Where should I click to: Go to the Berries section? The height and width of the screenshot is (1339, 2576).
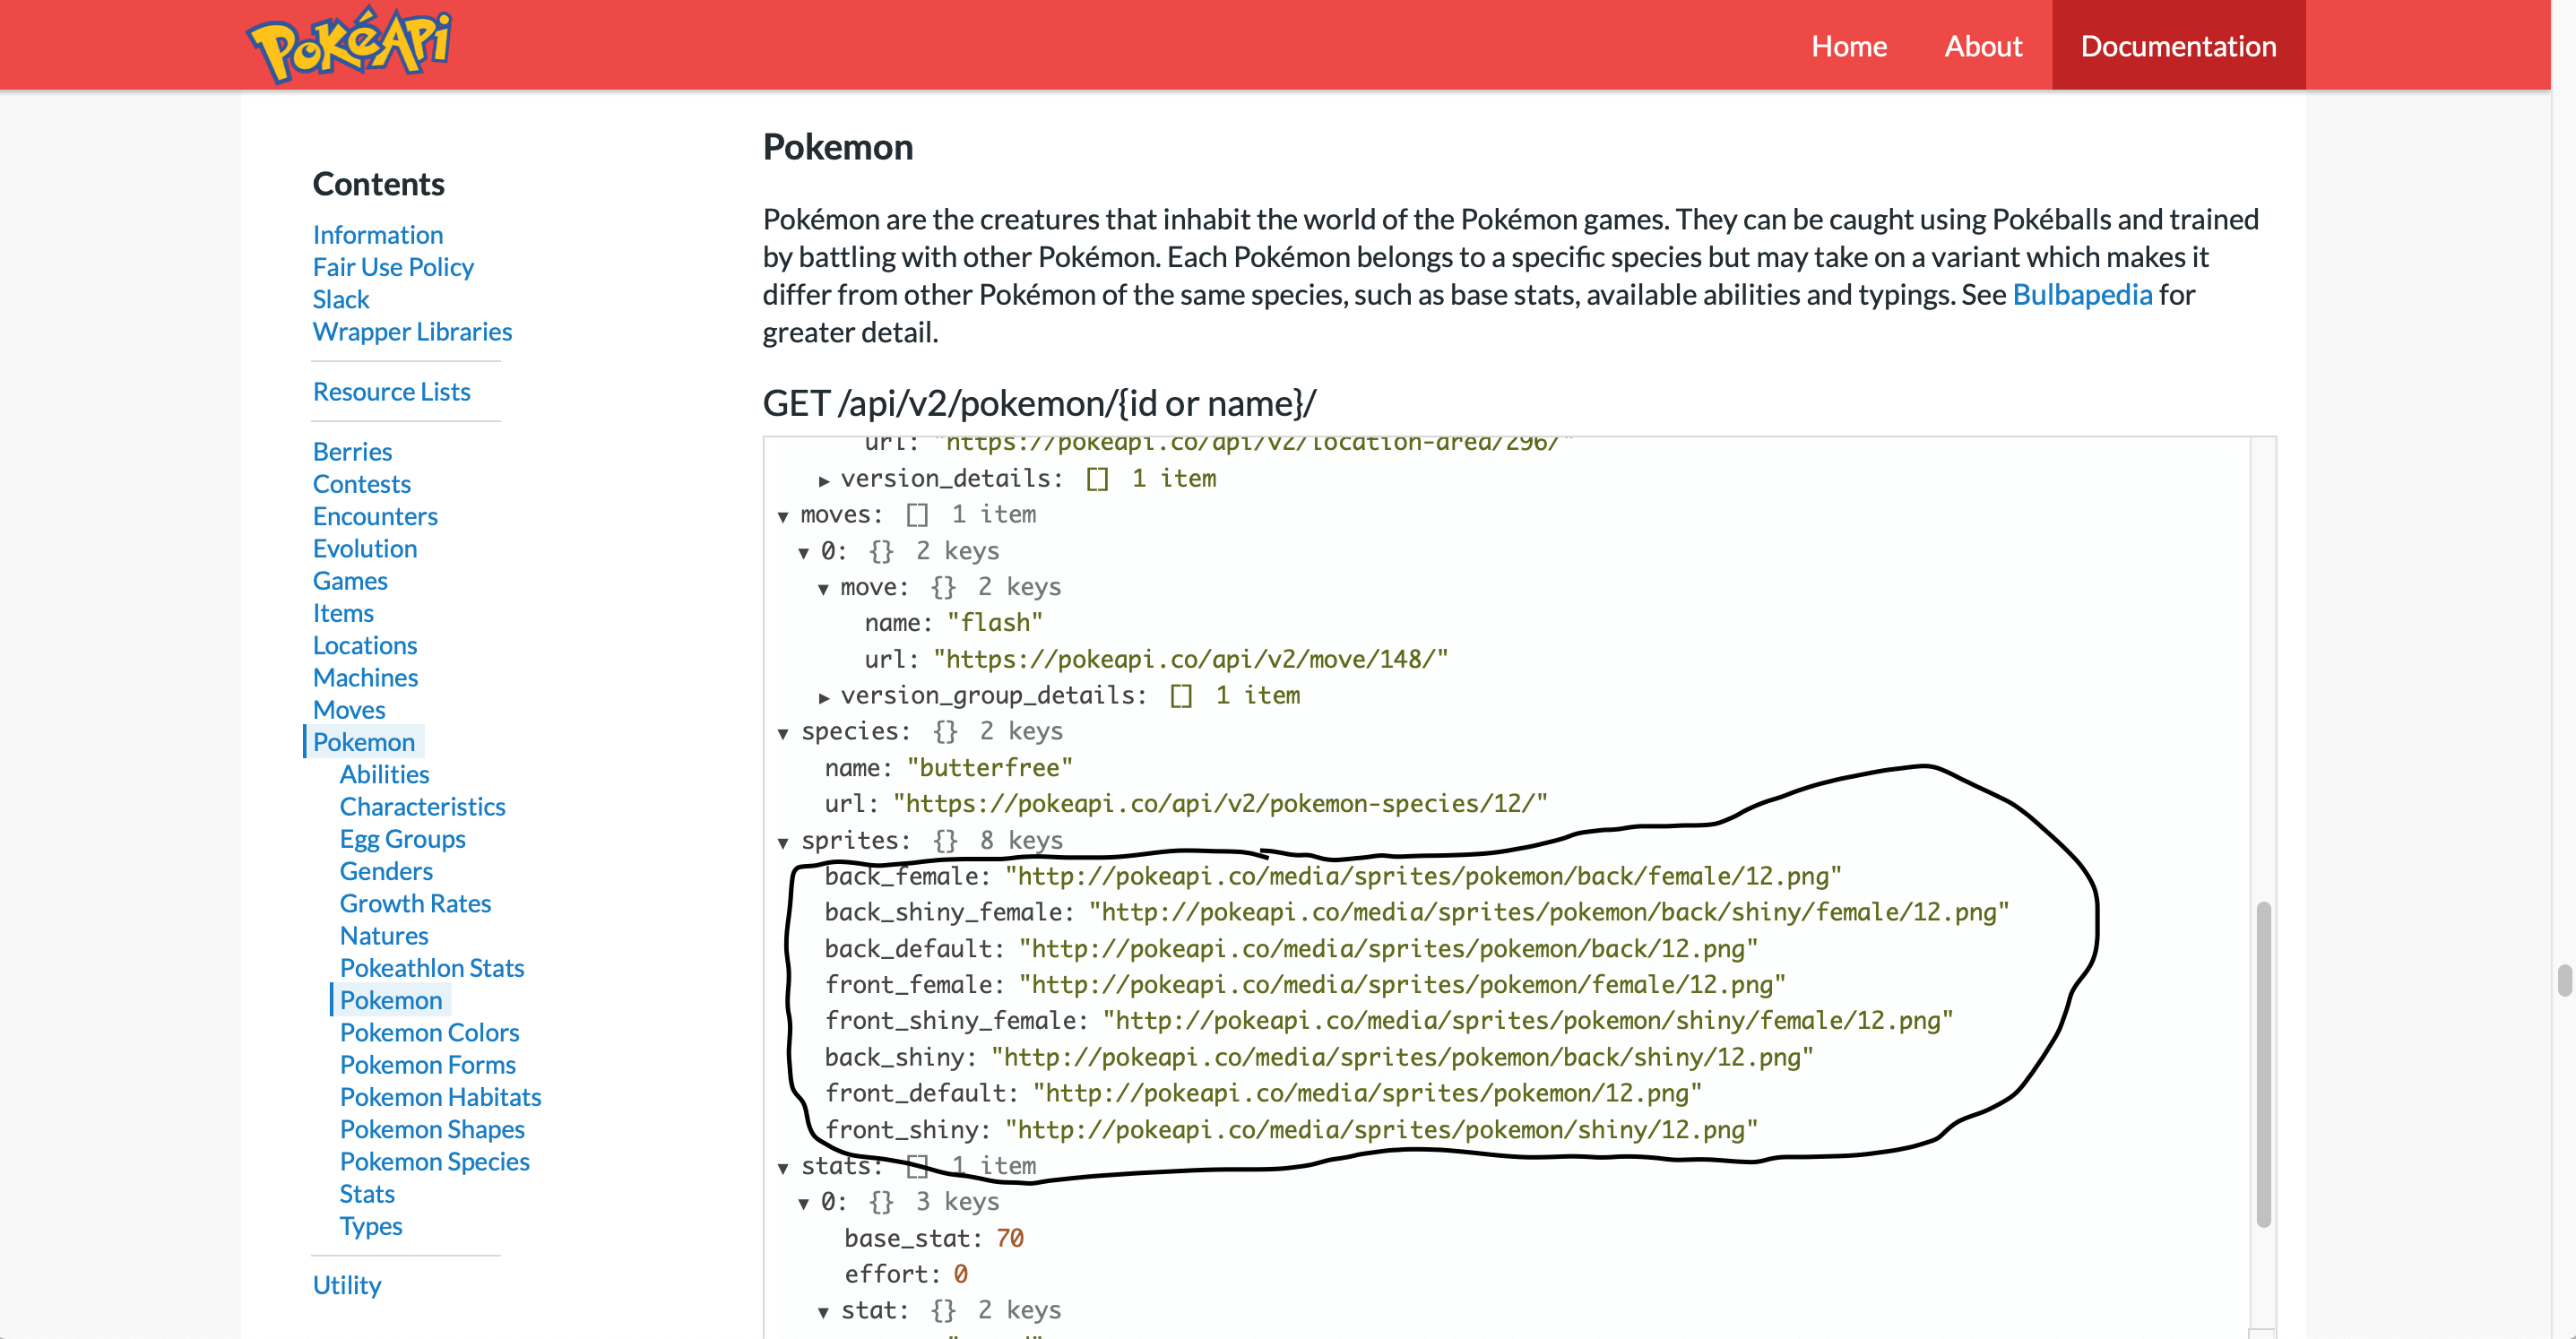352,451
